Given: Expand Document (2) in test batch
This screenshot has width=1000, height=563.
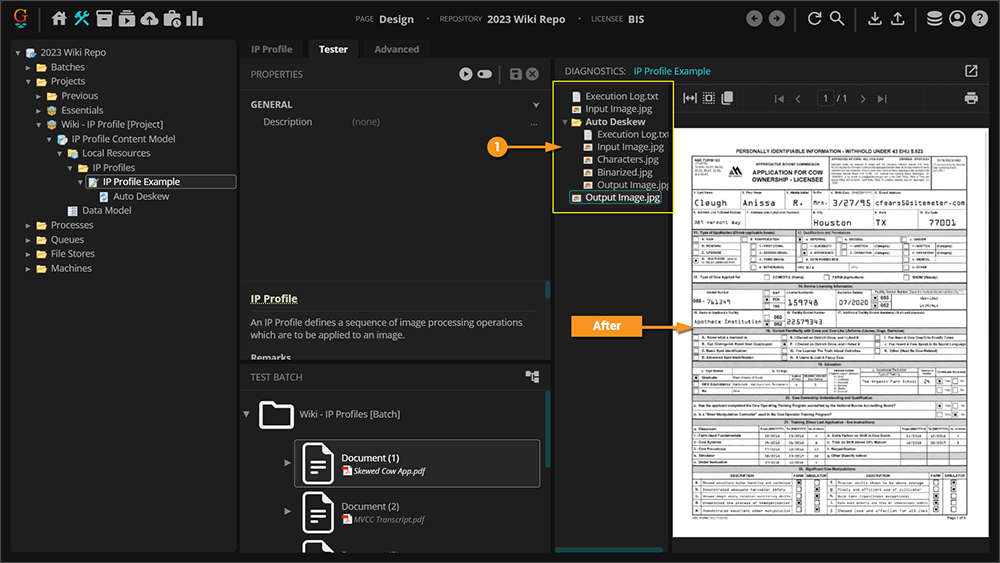Looking at the screenshot, I should click(x=289, y=512).
